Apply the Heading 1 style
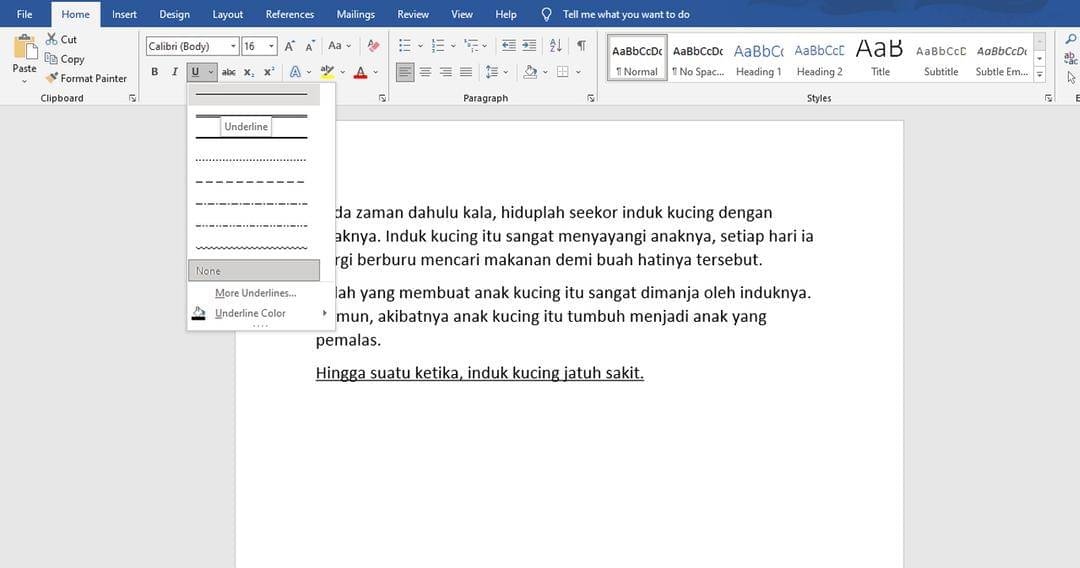Viewport: 1080px width, 568px height. (758, 60)
